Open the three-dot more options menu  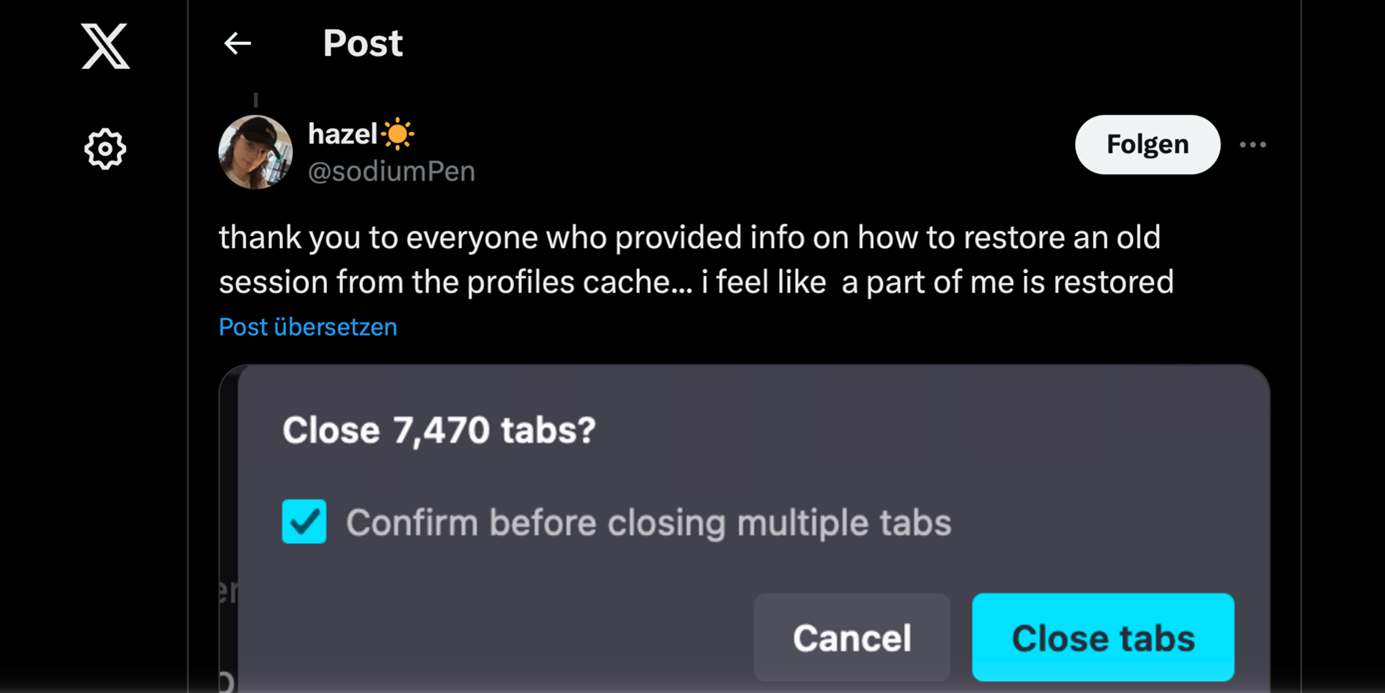1253,145
